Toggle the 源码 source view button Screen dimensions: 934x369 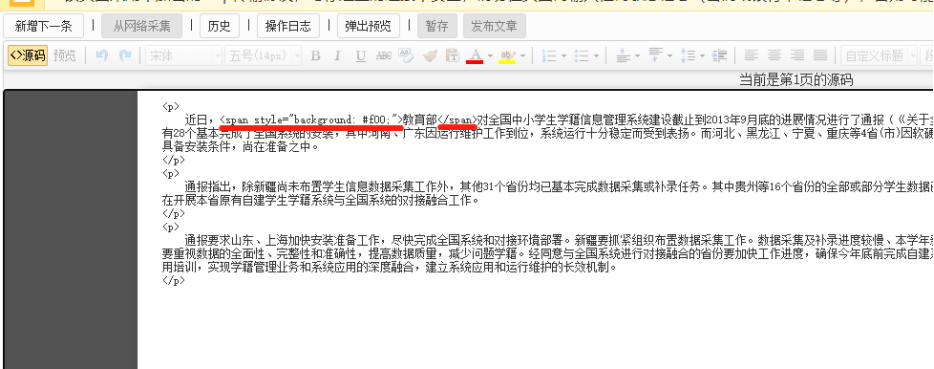tap(28, 56)
